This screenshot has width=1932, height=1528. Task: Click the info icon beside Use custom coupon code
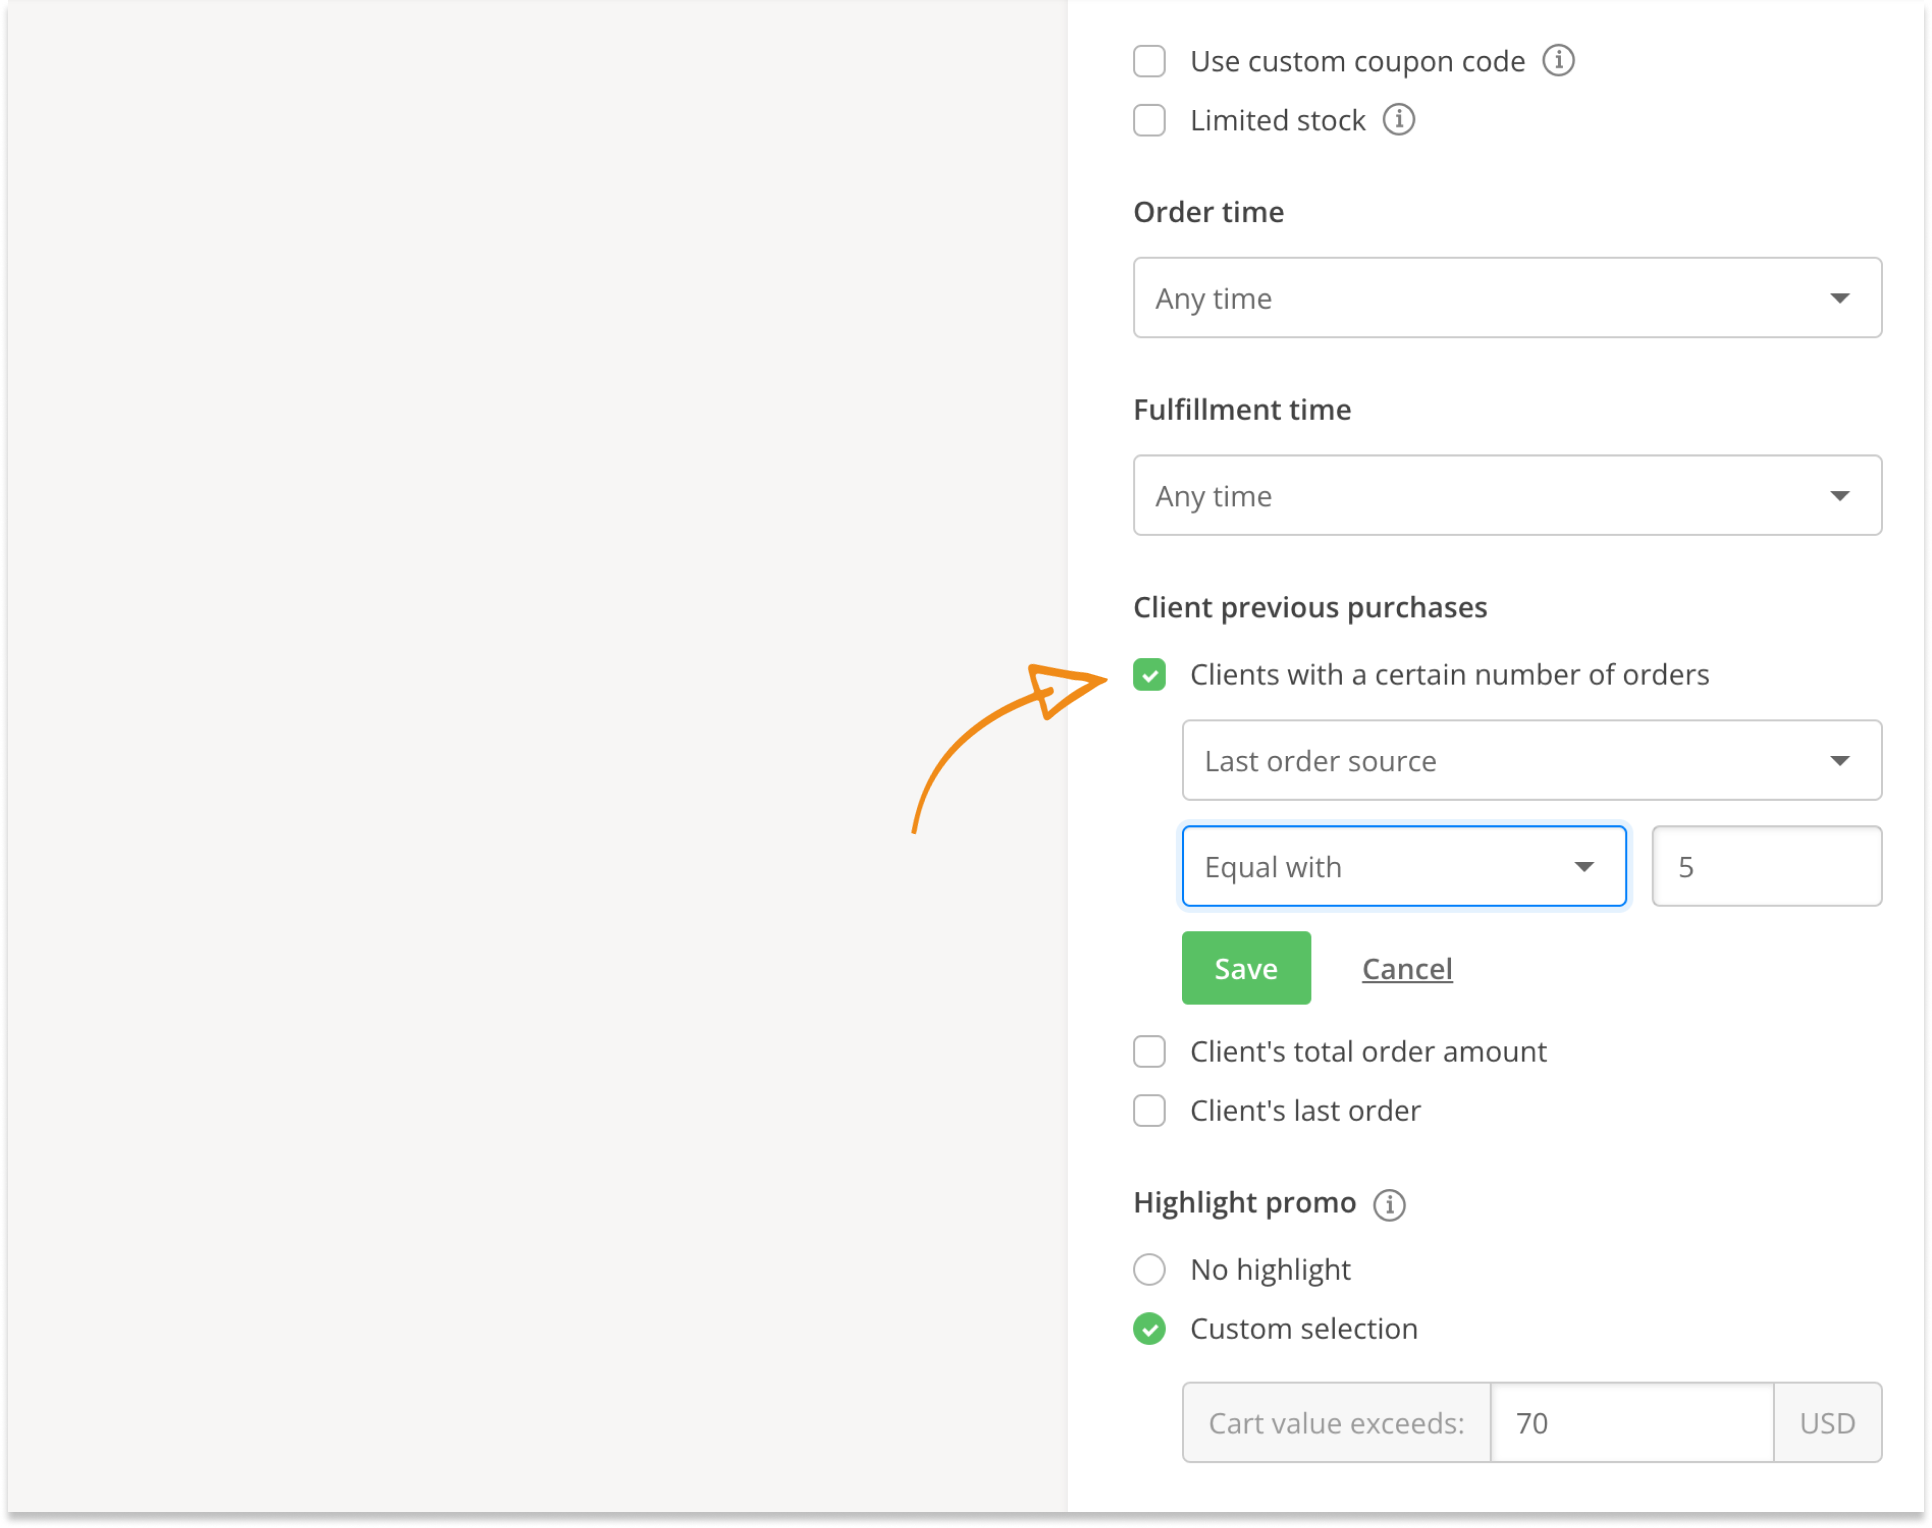(1558, 60)
